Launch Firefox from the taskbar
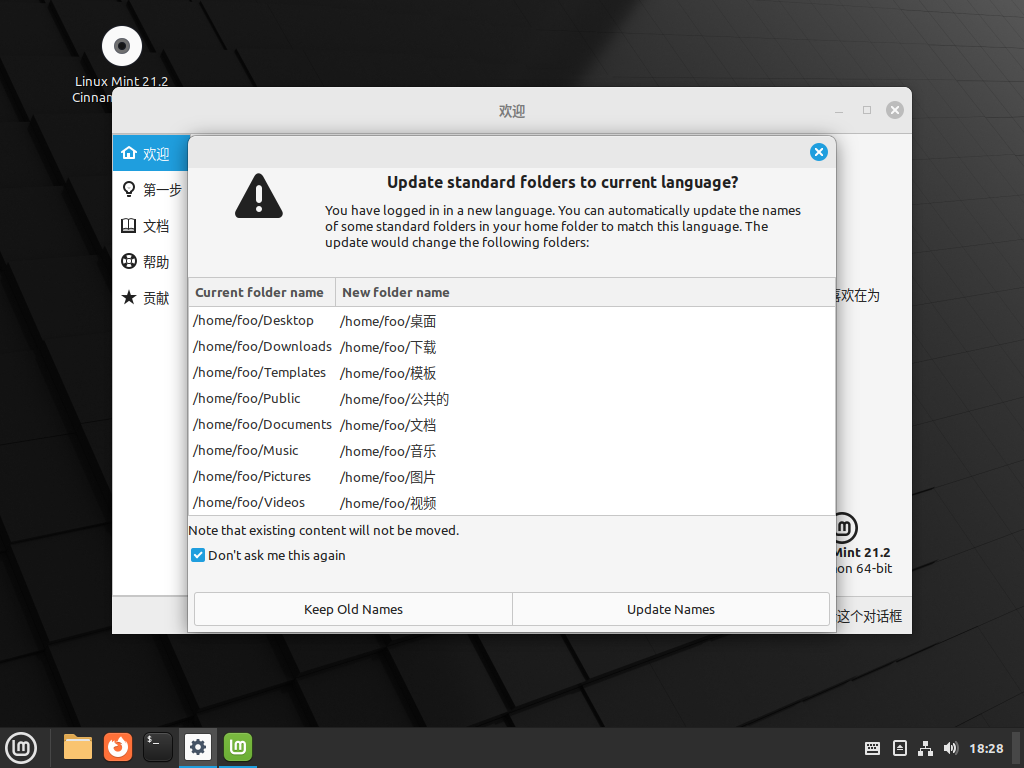1024x768 pixels. tap(118, 747)
